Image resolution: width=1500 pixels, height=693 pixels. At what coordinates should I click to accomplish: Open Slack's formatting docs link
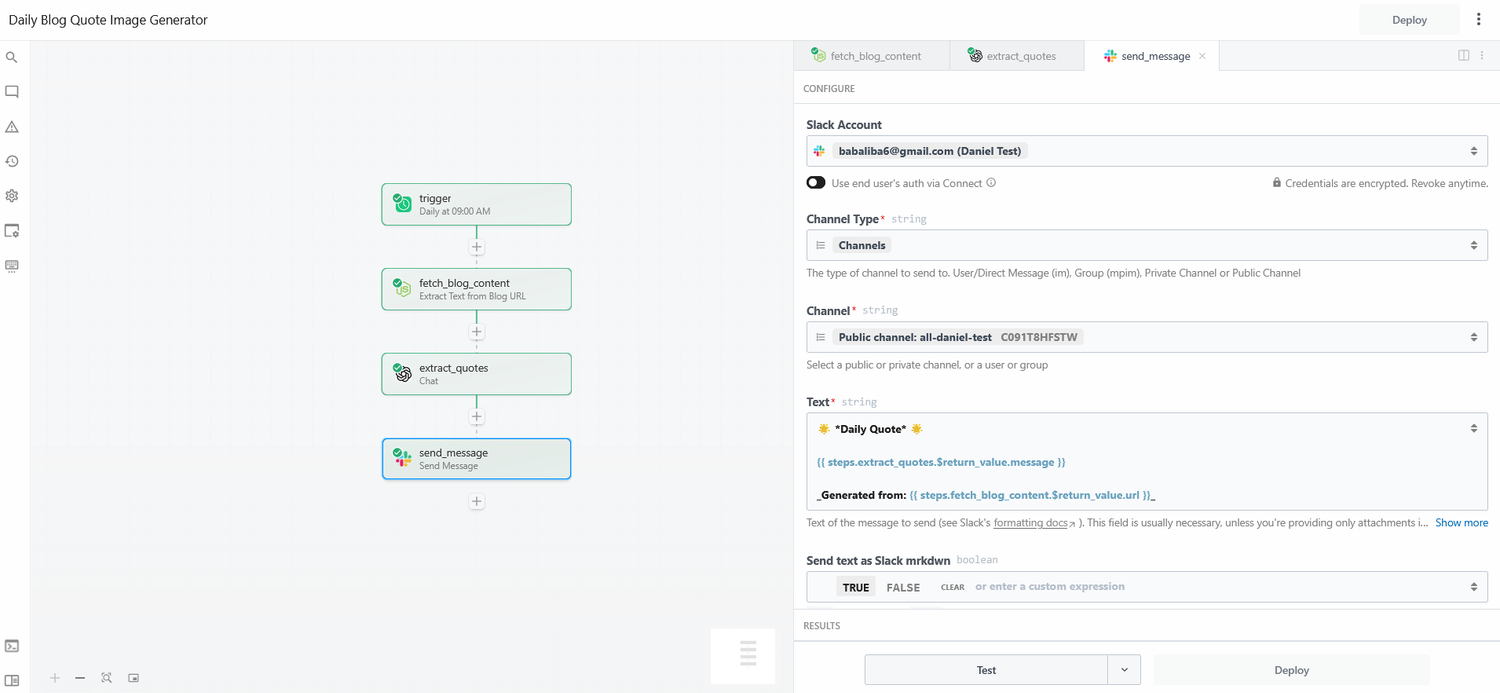pos(1030,522)
